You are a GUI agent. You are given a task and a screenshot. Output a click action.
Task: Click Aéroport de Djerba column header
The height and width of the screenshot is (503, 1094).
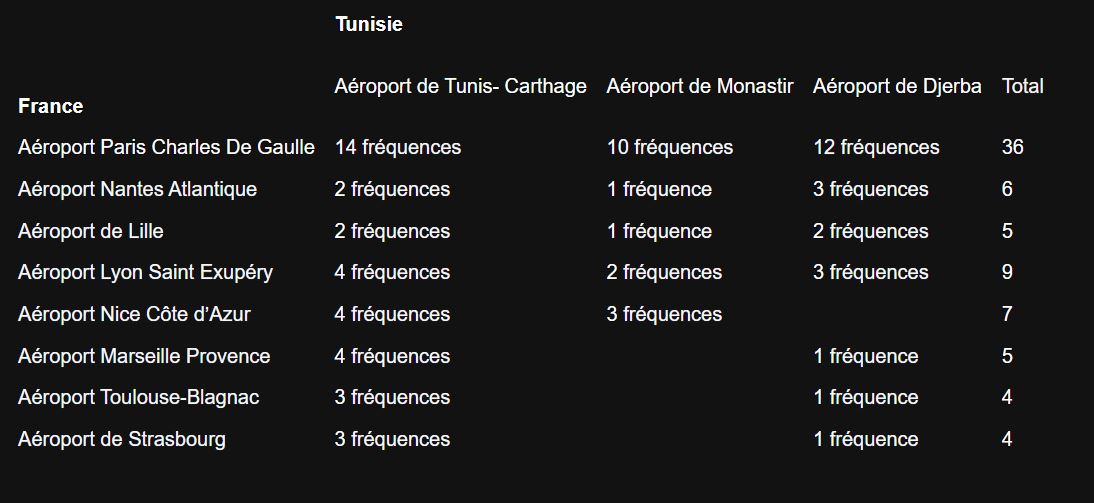tap(897, 87)
